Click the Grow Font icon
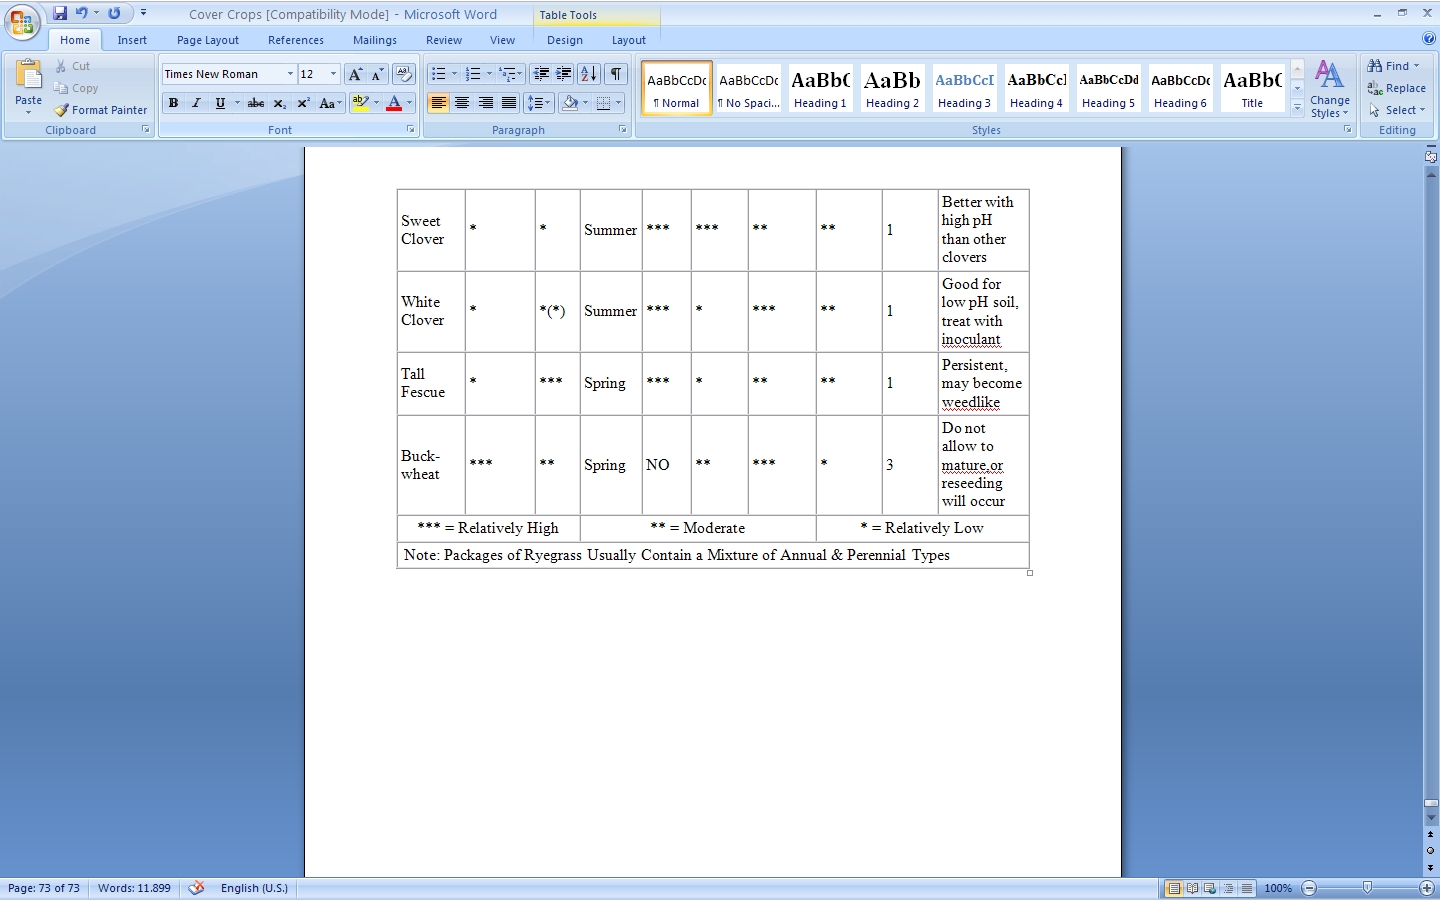This screenshot has width=1440, height=900. (355, 74)
